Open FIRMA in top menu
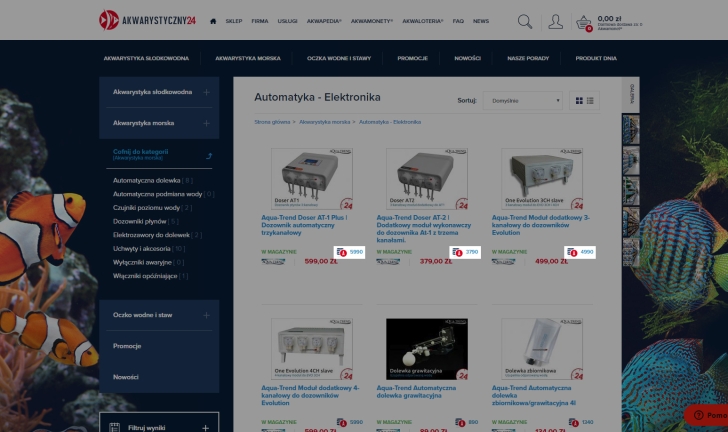Screen dimensions: 728x432 [260, 21]
